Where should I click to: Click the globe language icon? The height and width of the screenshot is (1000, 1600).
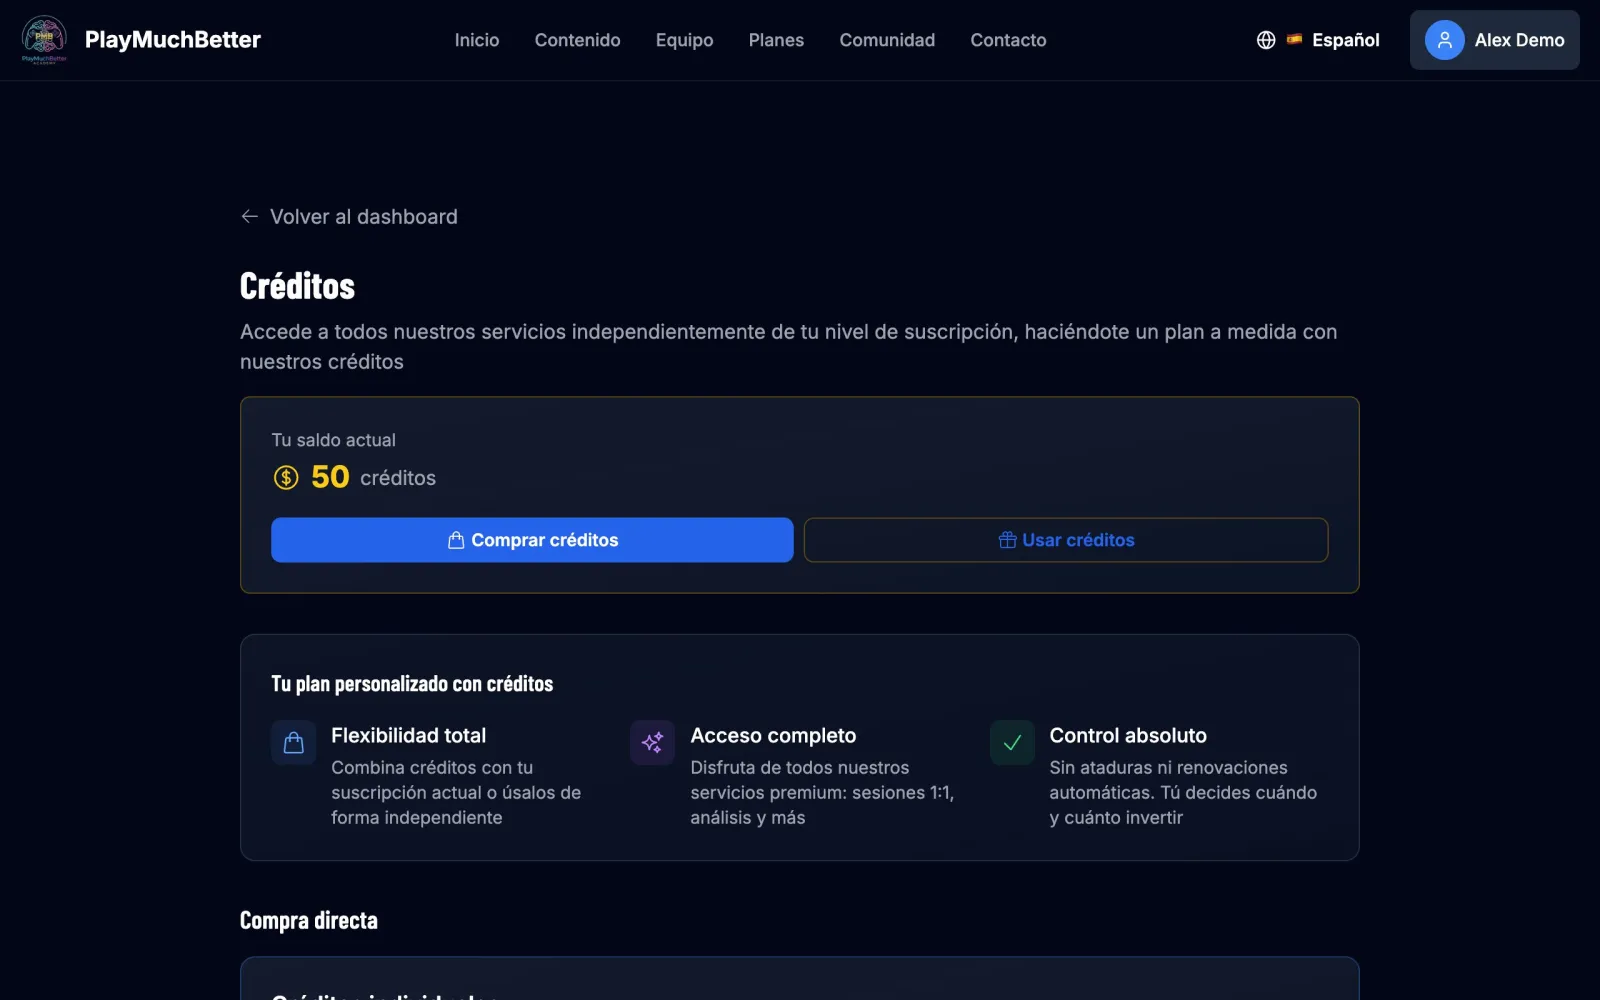tap(1266, 40)
